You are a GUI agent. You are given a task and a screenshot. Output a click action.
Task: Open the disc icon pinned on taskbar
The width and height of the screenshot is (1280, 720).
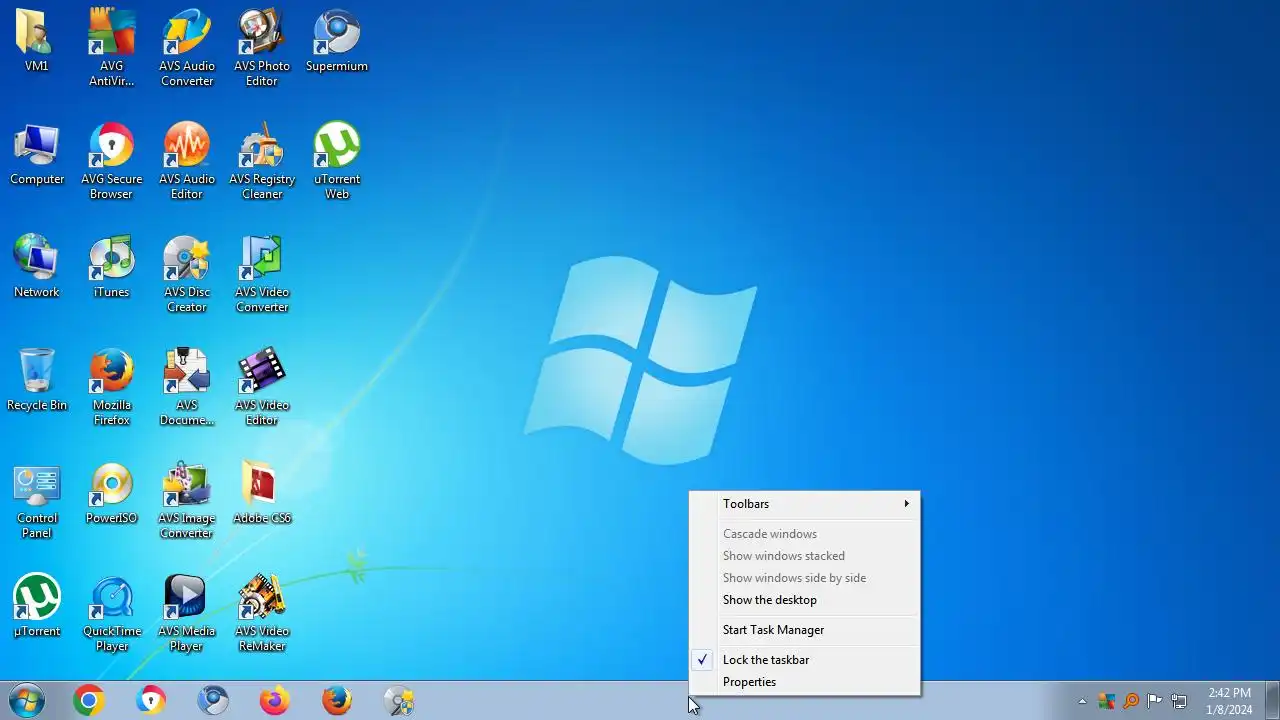(399, 701)
